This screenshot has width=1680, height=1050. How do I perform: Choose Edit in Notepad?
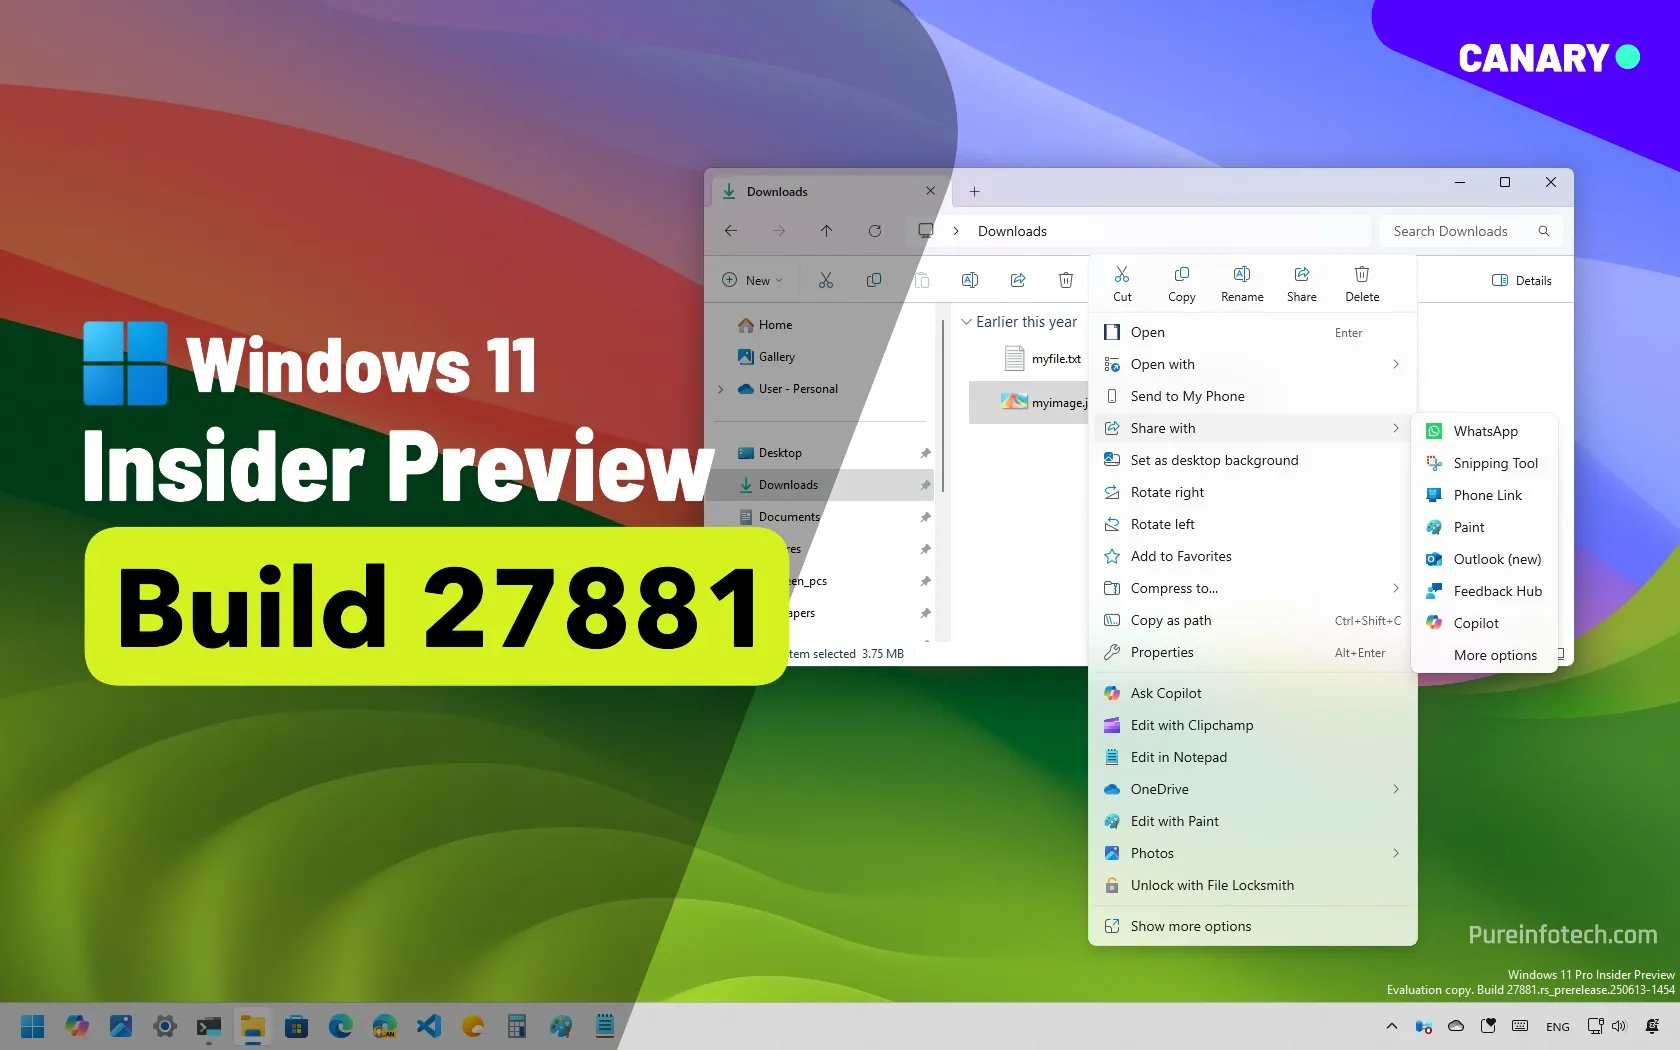pos(1253,757)
